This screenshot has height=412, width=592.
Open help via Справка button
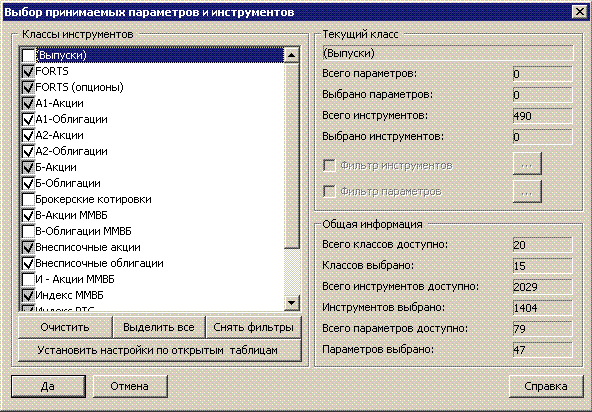point(546,386)
